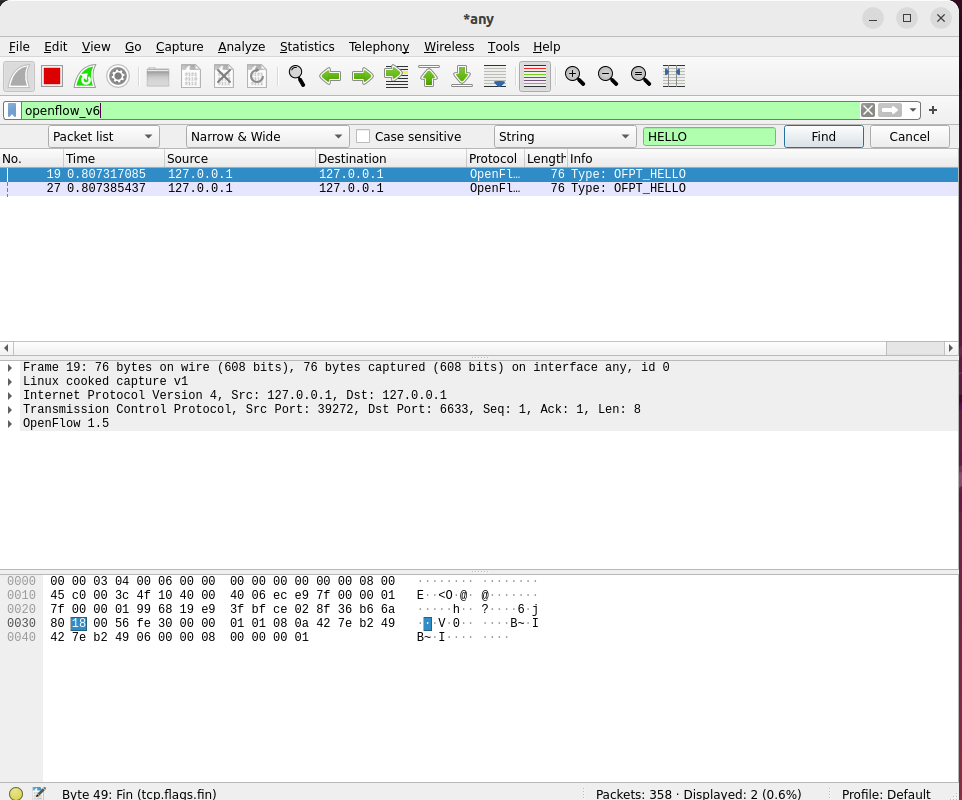Sort by the Protocol column header
This screenshot has width=962, height=800.
click(496, 159)
